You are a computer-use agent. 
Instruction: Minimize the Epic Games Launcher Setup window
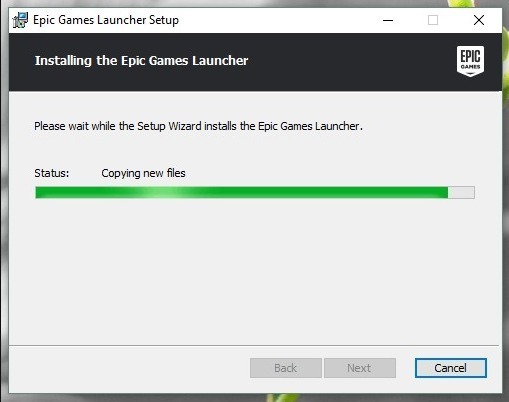pos(388,20)
